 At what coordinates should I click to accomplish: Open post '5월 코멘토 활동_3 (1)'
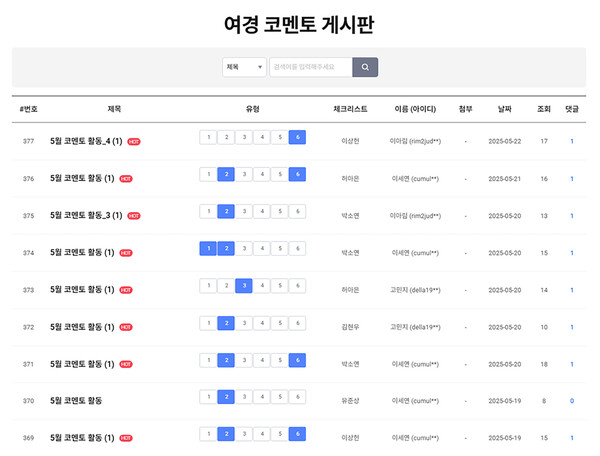click(86, 215)
